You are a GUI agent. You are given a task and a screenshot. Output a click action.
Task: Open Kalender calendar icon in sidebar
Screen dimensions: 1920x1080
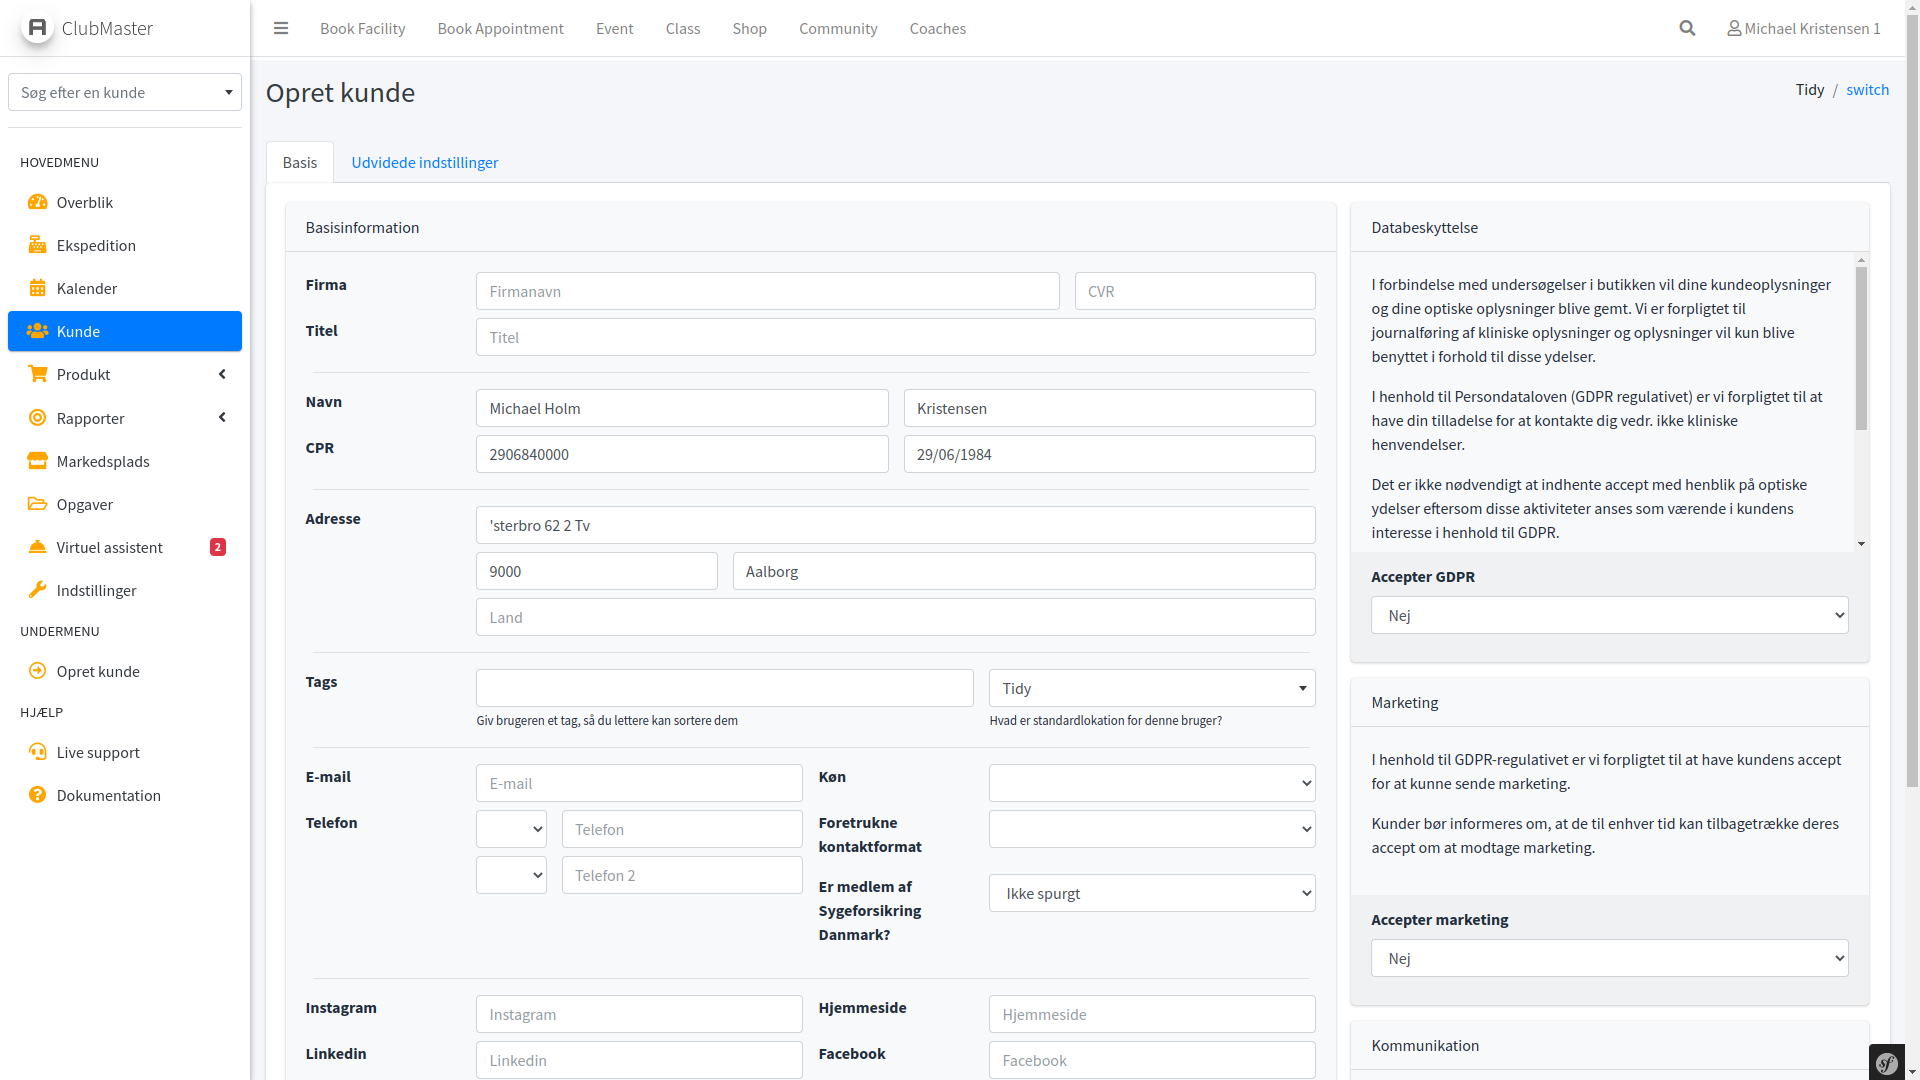tap(38, 288)
